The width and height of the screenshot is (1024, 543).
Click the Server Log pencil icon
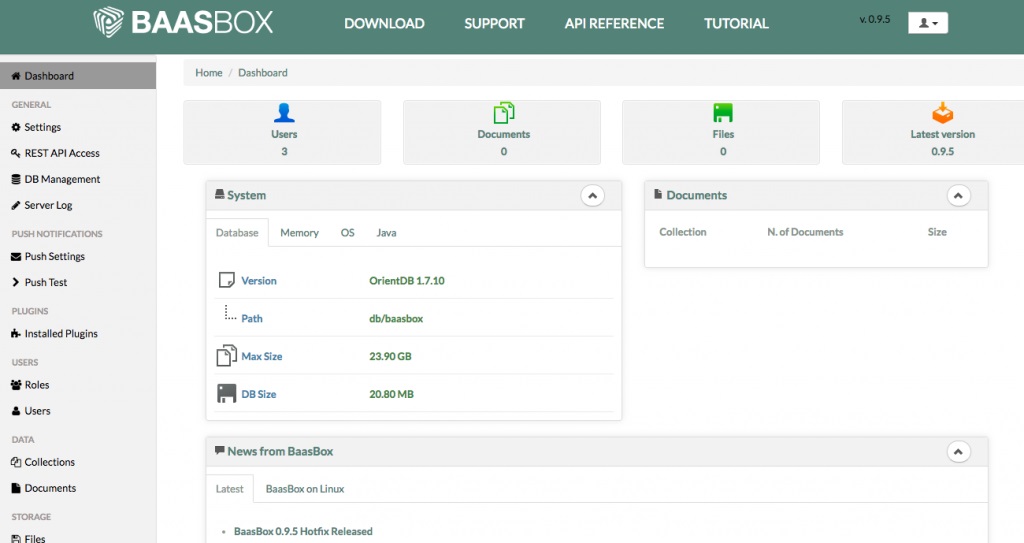pos(16,205)
